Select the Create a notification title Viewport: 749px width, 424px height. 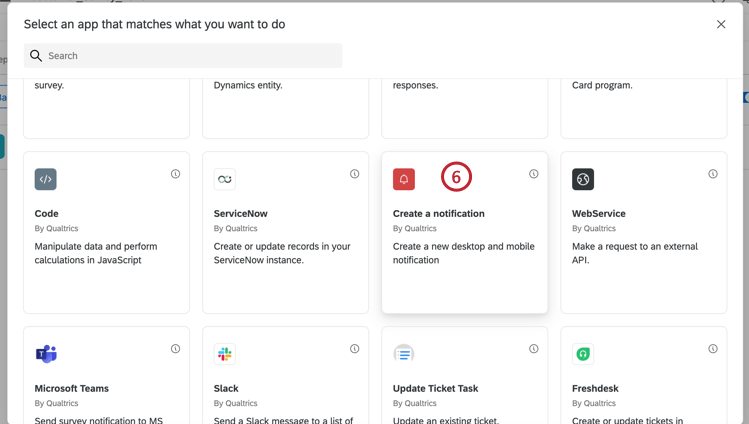(x=439, y=213)
